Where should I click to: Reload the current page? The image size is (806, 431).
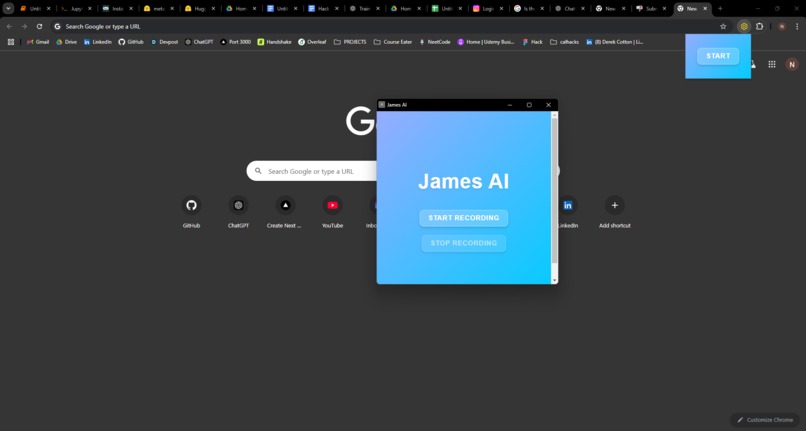click(39, 26)
